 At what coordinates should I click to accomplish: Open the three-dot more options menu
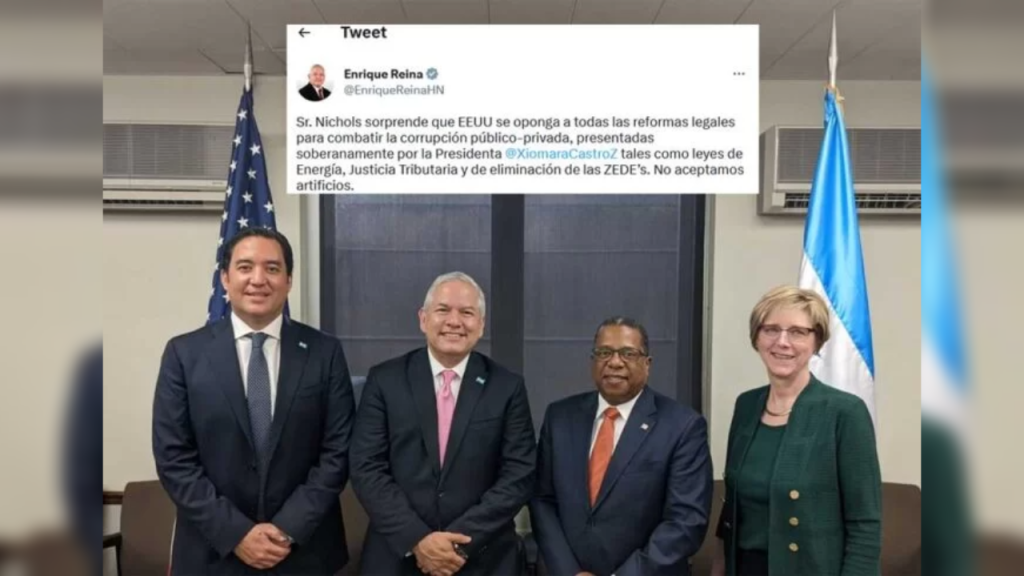click(x=739, y=74)
